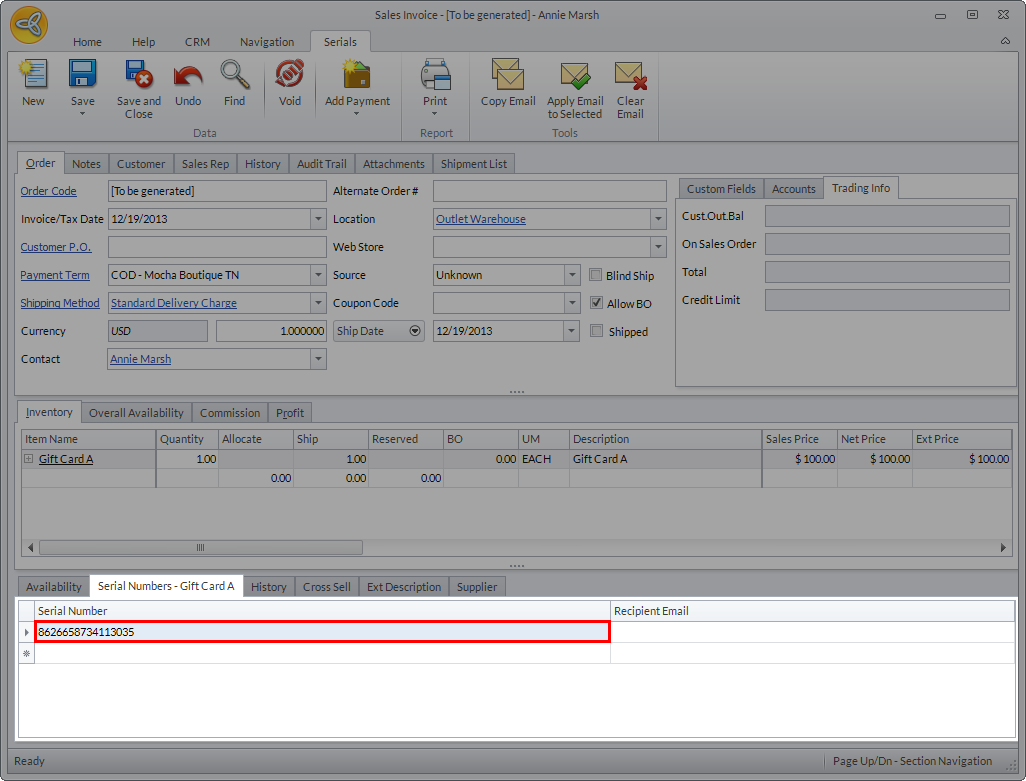Open the CRM ribbon tab

tap(197, 42)
